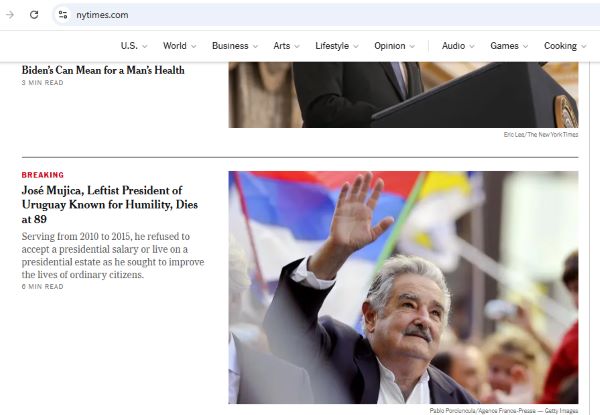The height and width of the screenshot is (415, 600).
Task: Open the José Mujica waving photo
Action: pyautogui.click(x=403, y=287)
